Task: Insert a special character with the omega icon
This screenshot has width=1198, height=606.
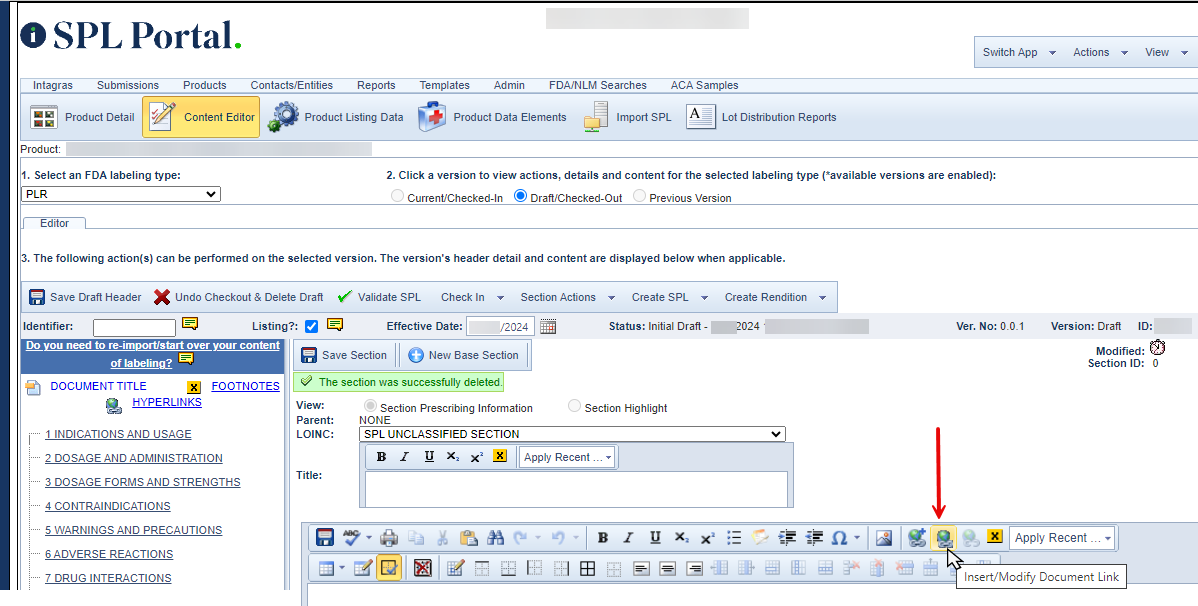Action: pyautogui.click(x=839, y=538)
